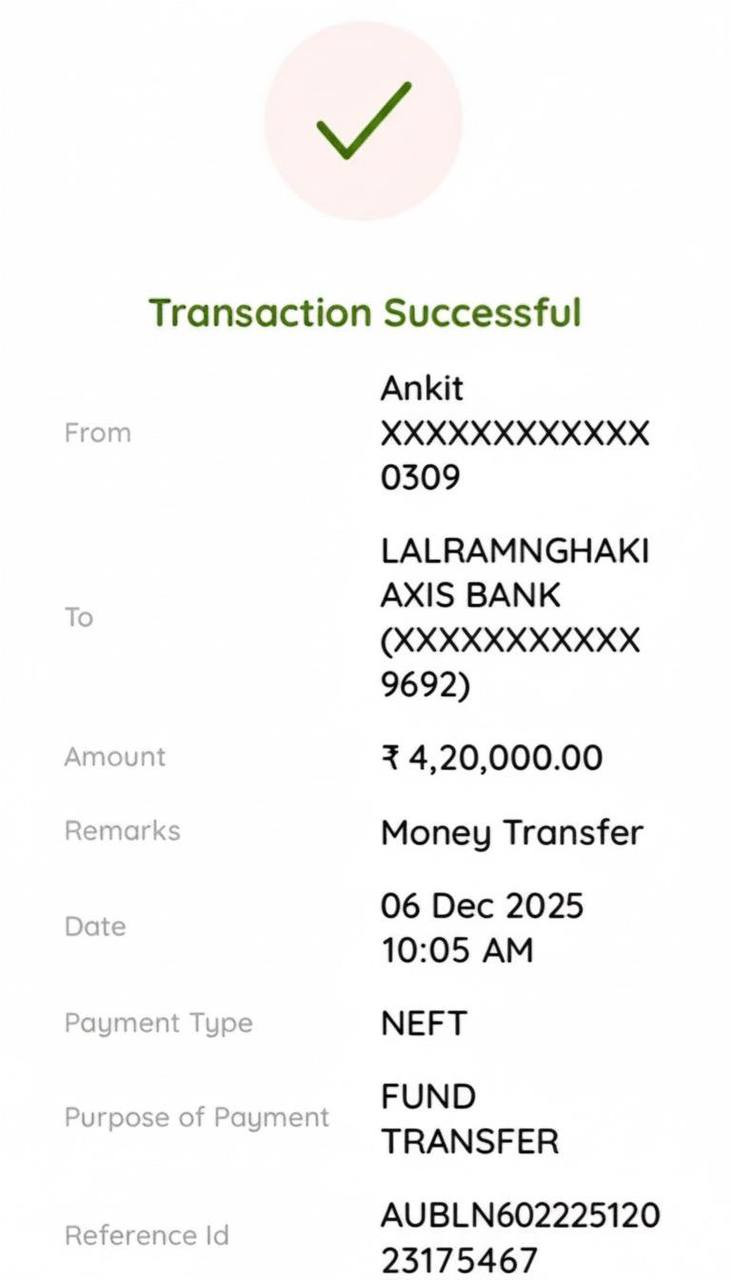731x1280 pixels.
Task: Select the Remarks label
Action: pyautogui.click(x=122, y=831)
